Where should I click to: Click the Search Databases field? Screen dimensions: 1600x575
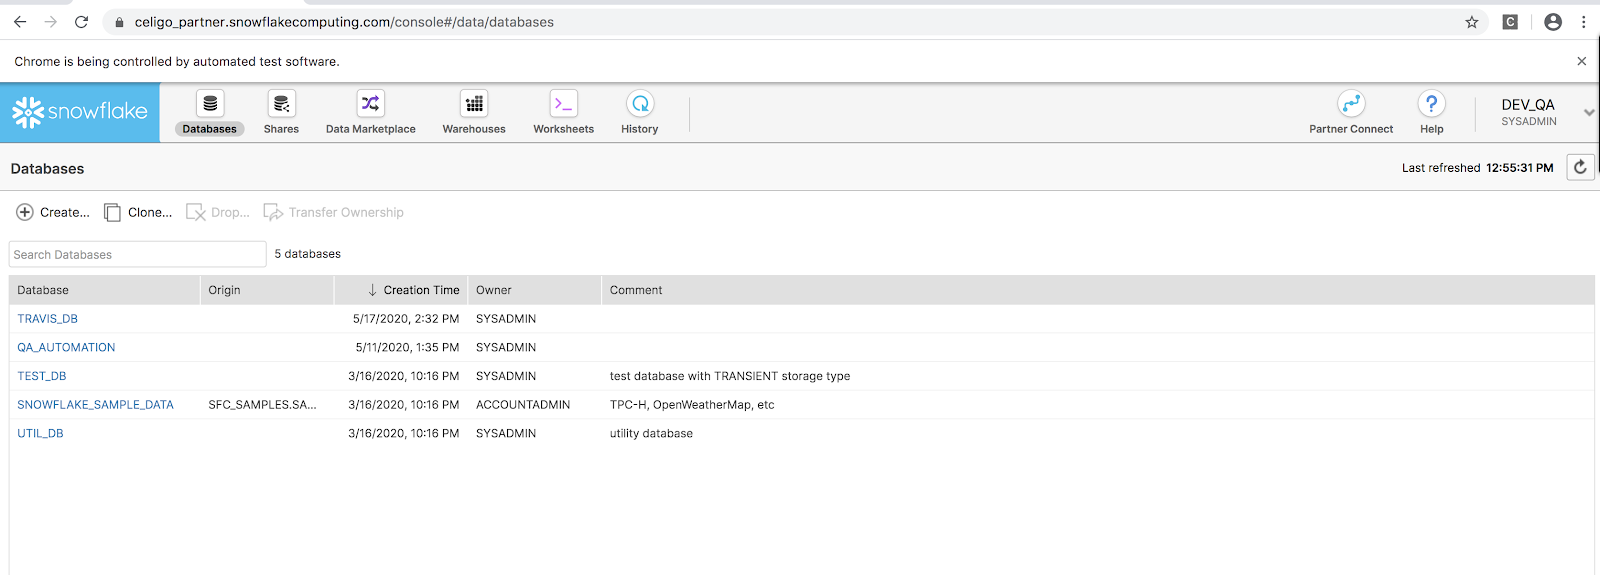click(137, 254)
